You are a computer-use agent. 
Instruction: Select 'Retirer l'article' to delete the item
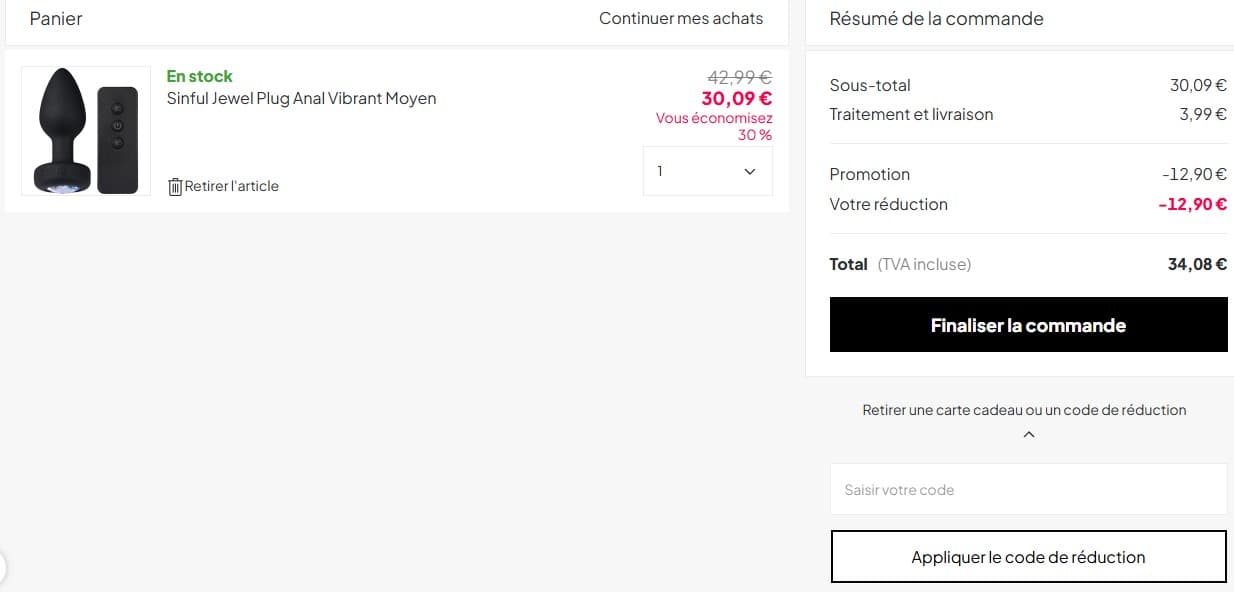click(x=232, y=186)
